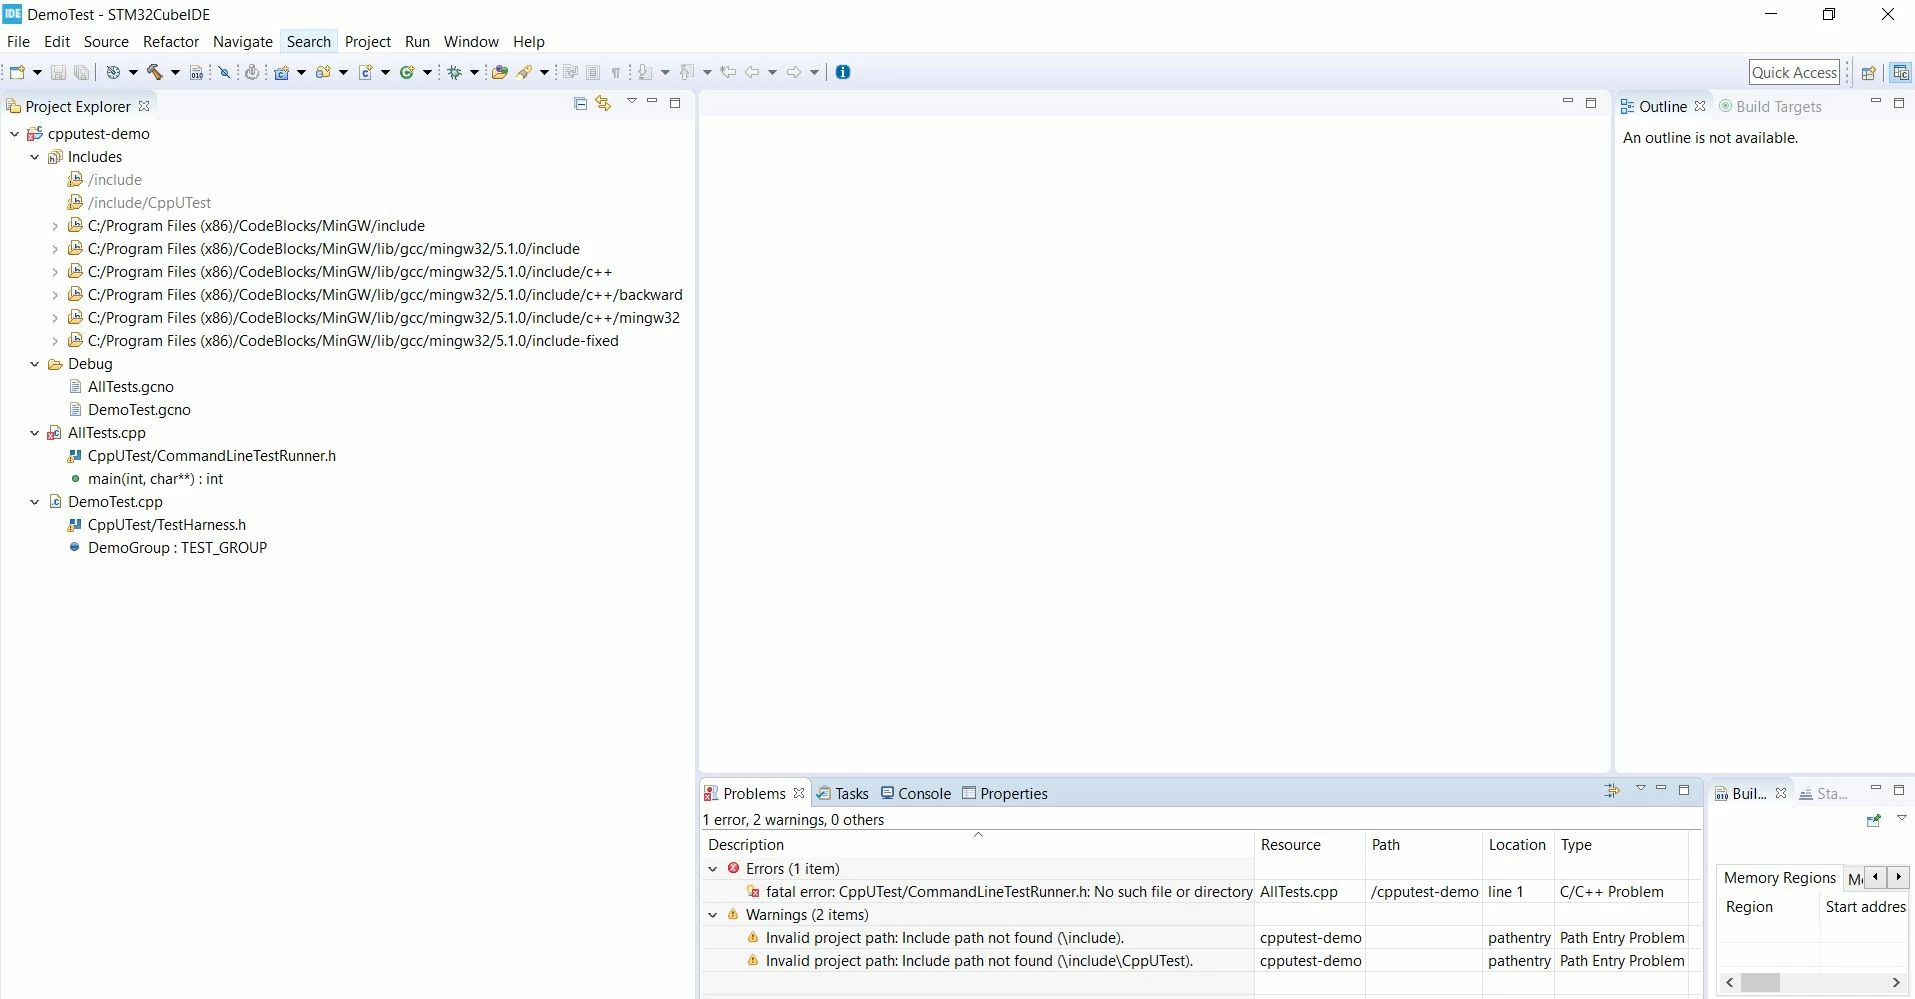1915x999 pixels.
Task: Collapse the Includes folder node
Action: (x=35, y=157)
